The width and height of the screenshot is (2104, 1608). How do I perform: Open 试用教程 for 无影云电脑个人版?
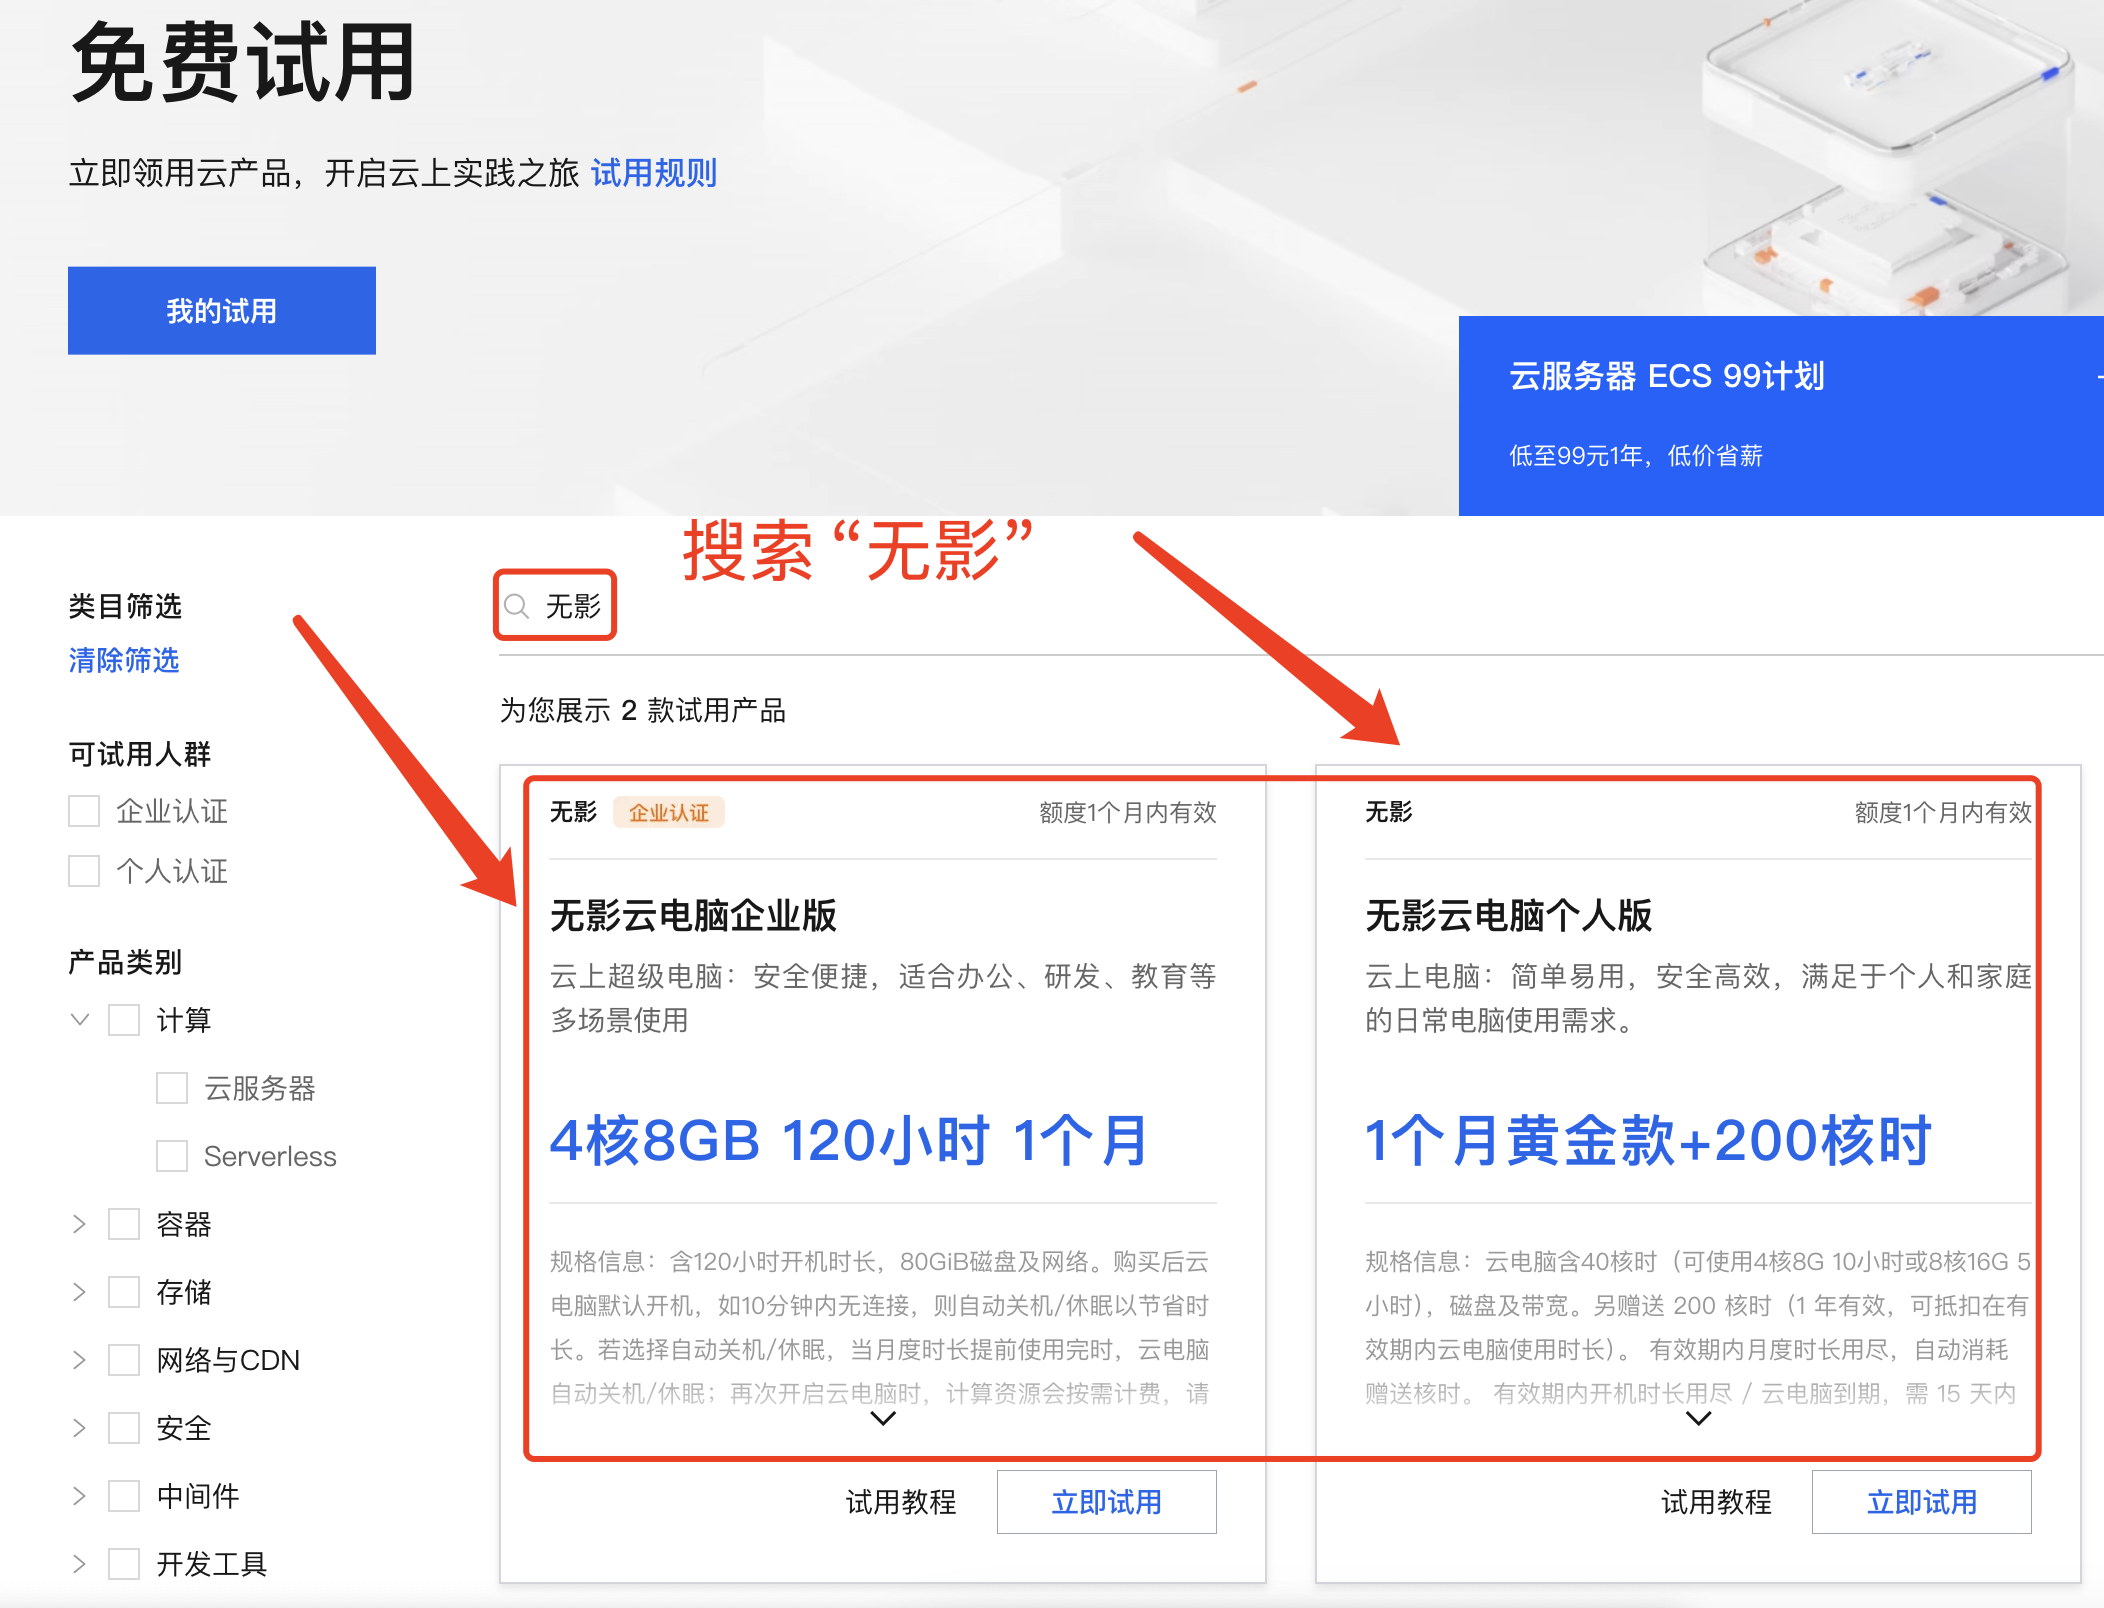[x=1716, y=1502]
